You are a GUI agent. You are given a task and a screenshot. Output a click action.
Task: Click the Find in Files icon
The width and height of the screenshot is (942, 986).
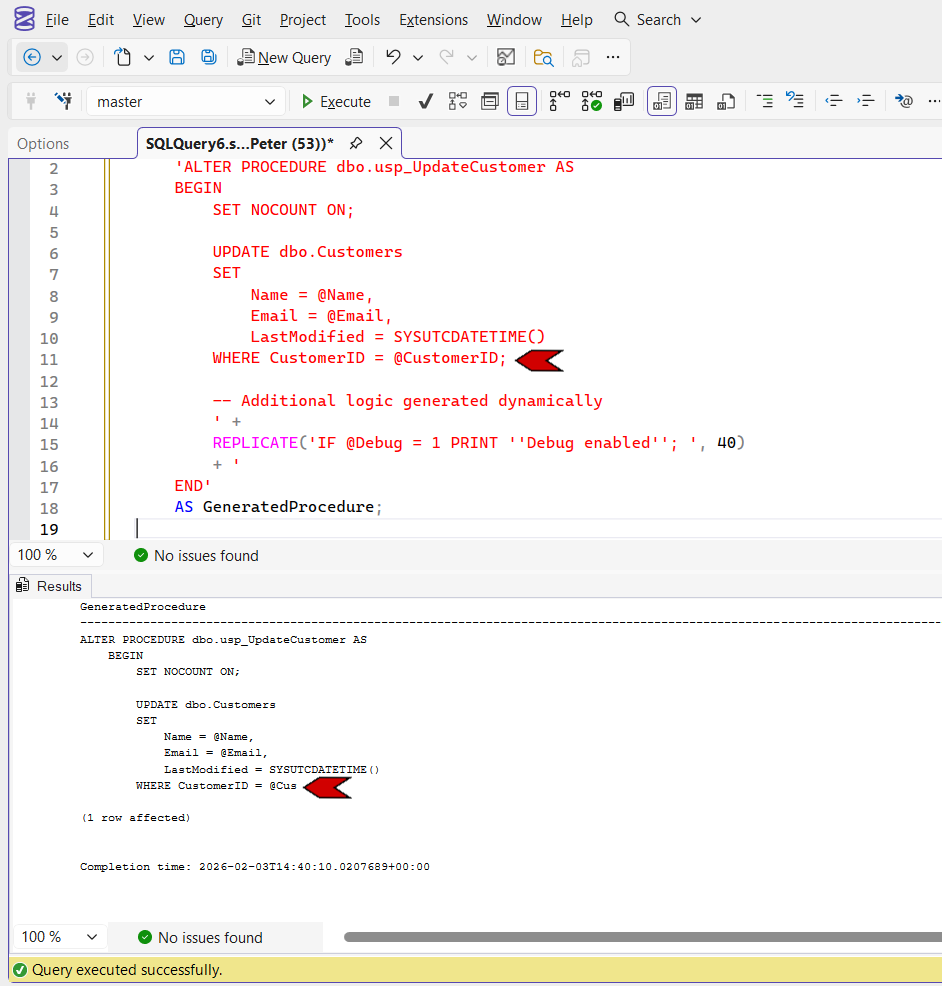coord(544,57)
